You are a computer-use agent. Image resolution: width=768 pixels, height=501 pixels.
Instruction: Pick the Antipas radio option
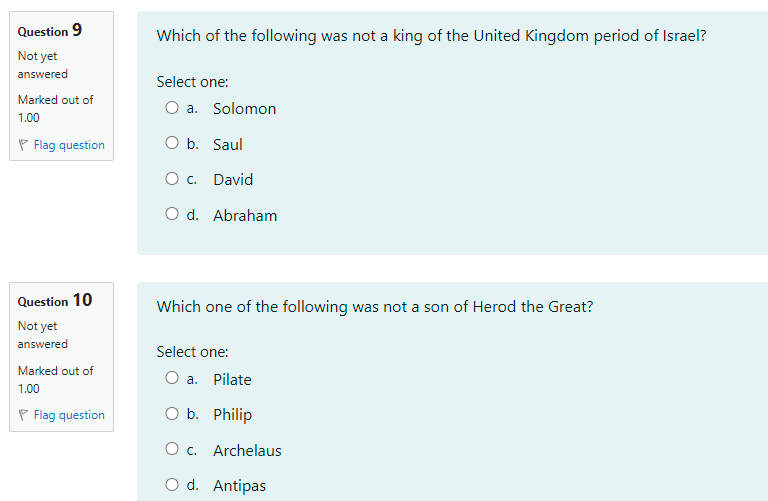172,486
